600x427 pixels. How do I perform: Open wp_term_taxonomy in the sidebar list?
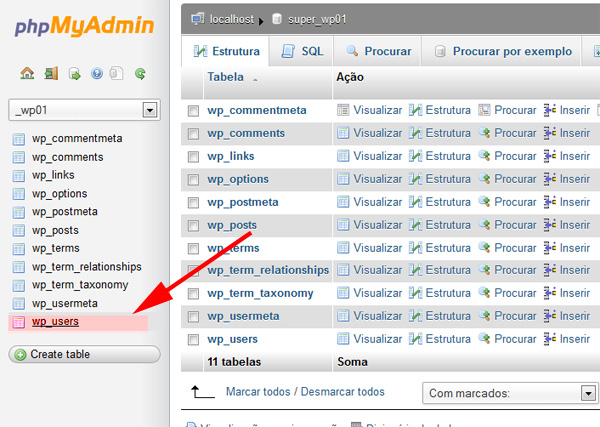[x=79, y=285]
